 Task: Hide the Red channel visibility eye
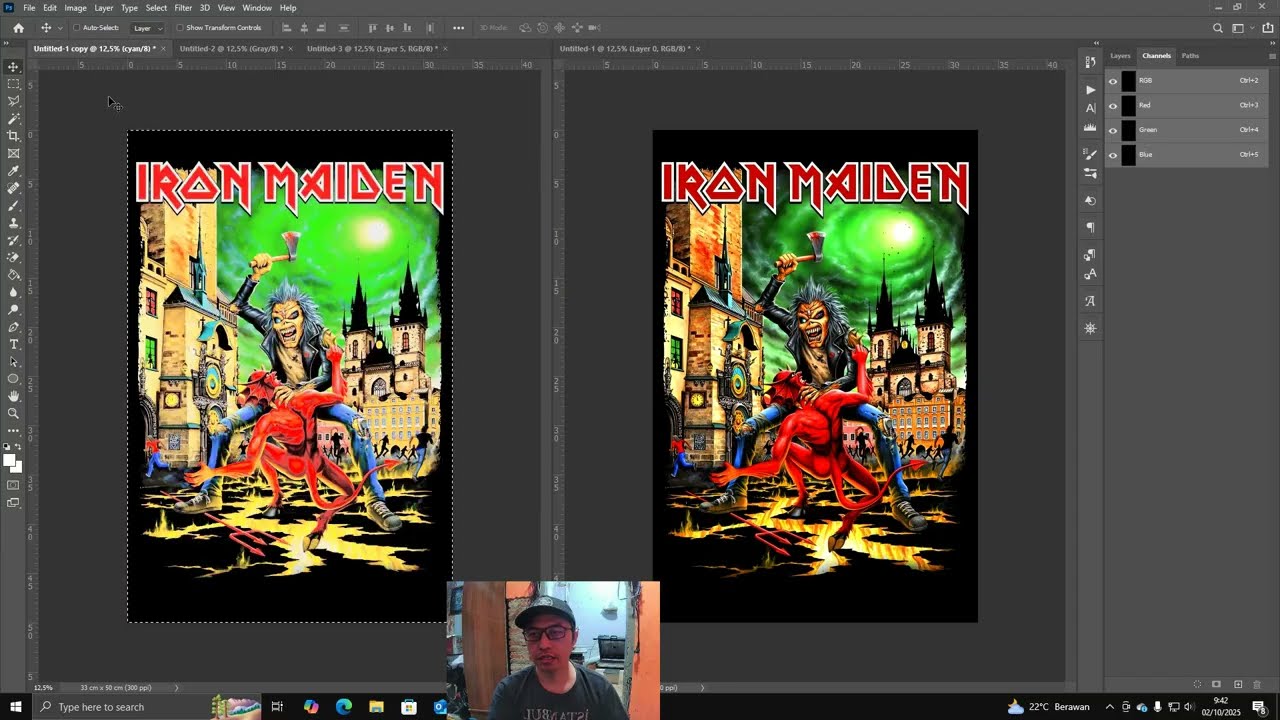pos(1113,106)
